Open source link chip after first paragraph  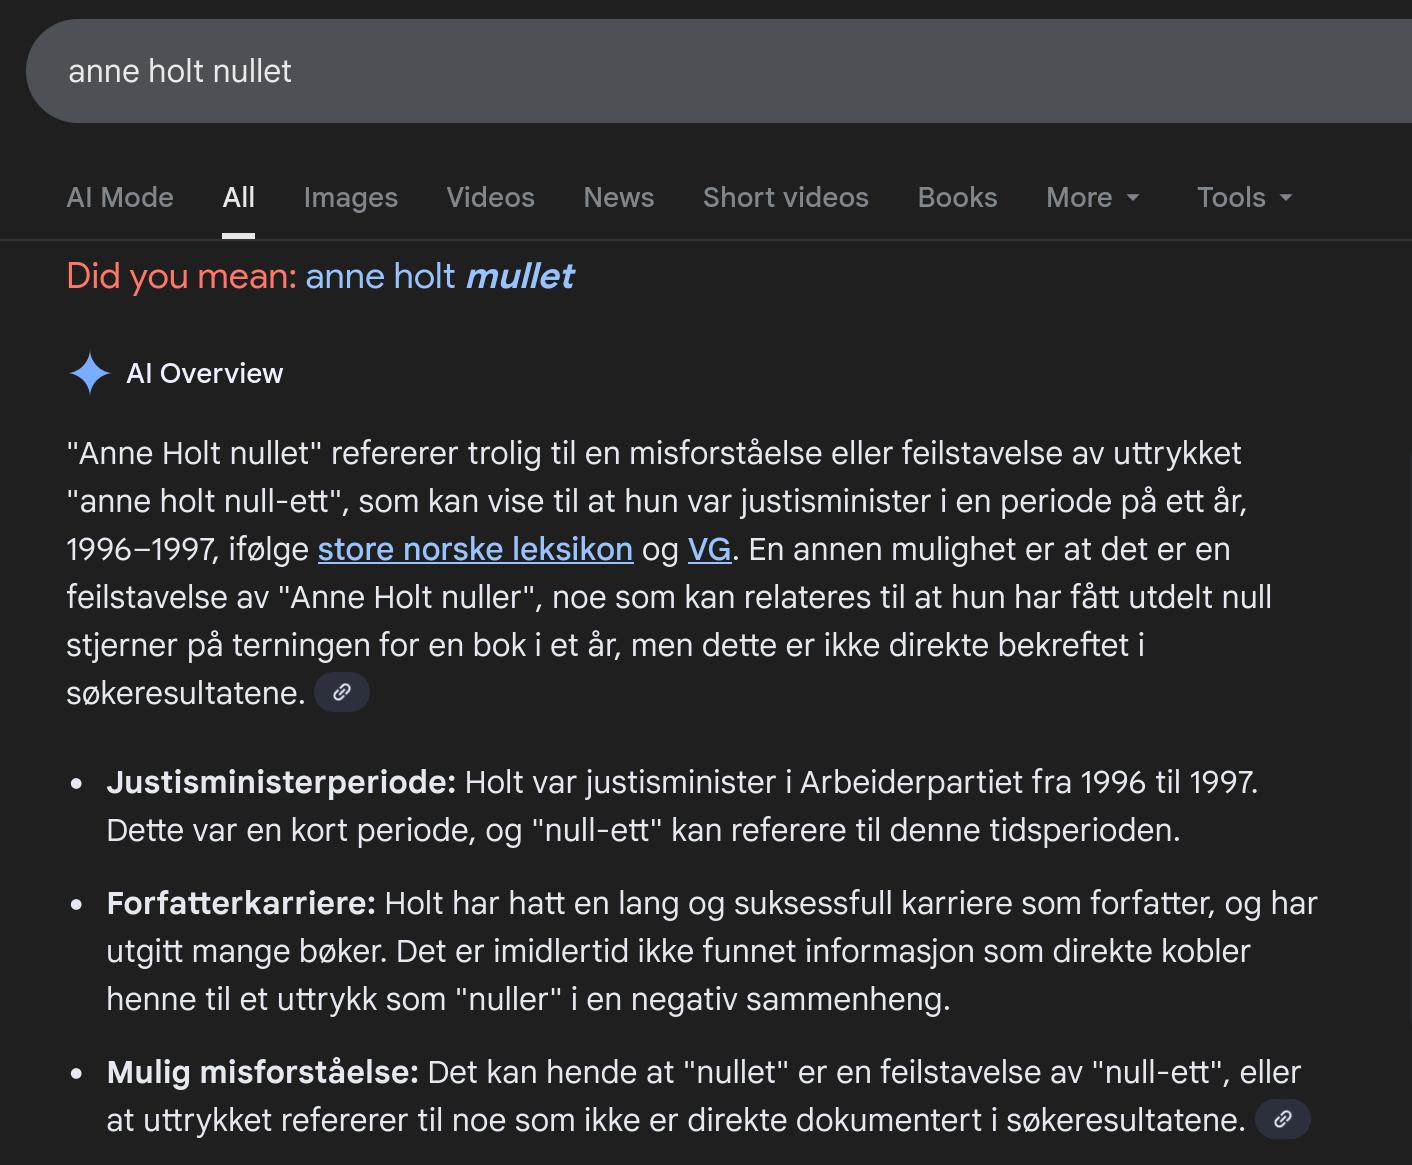pyautogui.click(x=342, y=692)
